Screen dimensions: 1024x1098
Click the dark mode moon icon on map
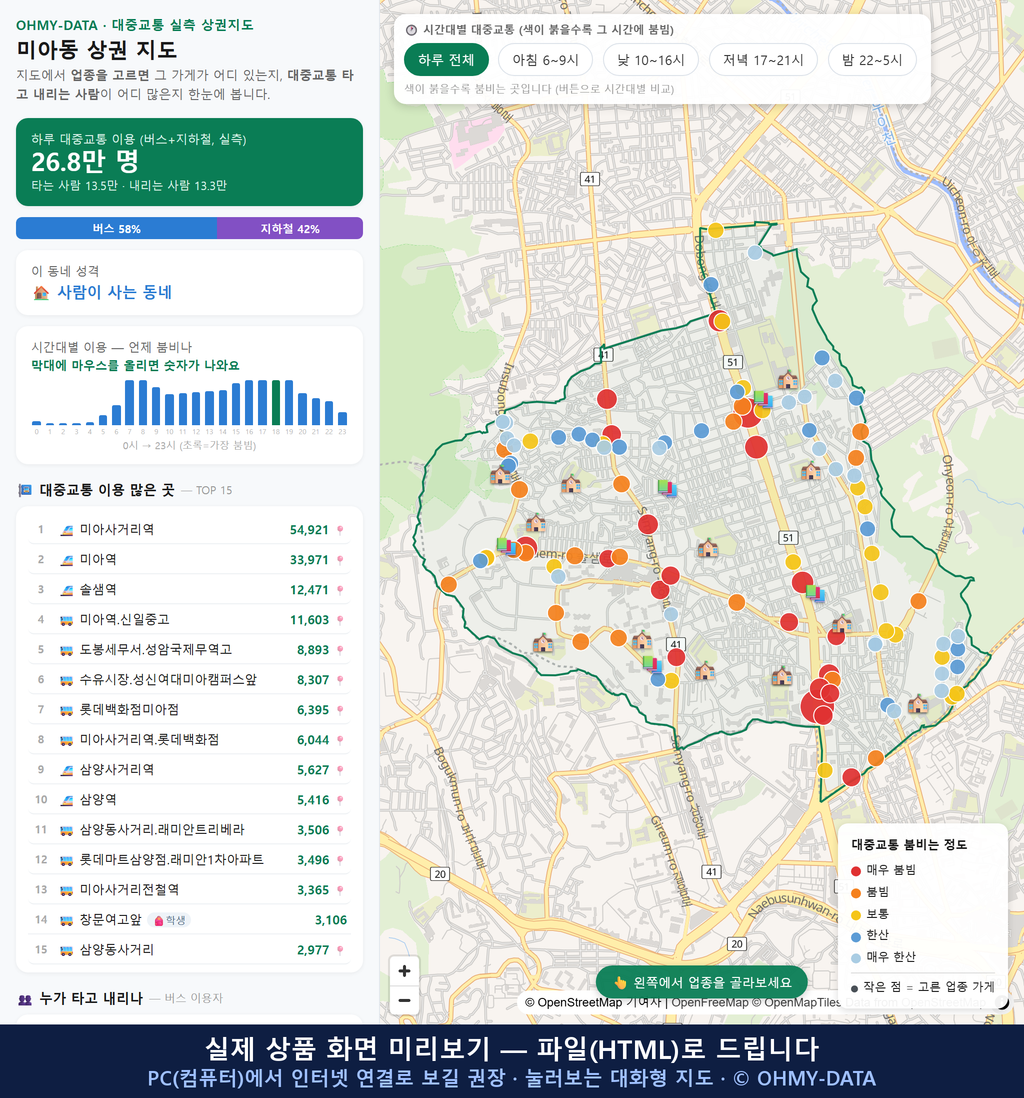1002,1003
